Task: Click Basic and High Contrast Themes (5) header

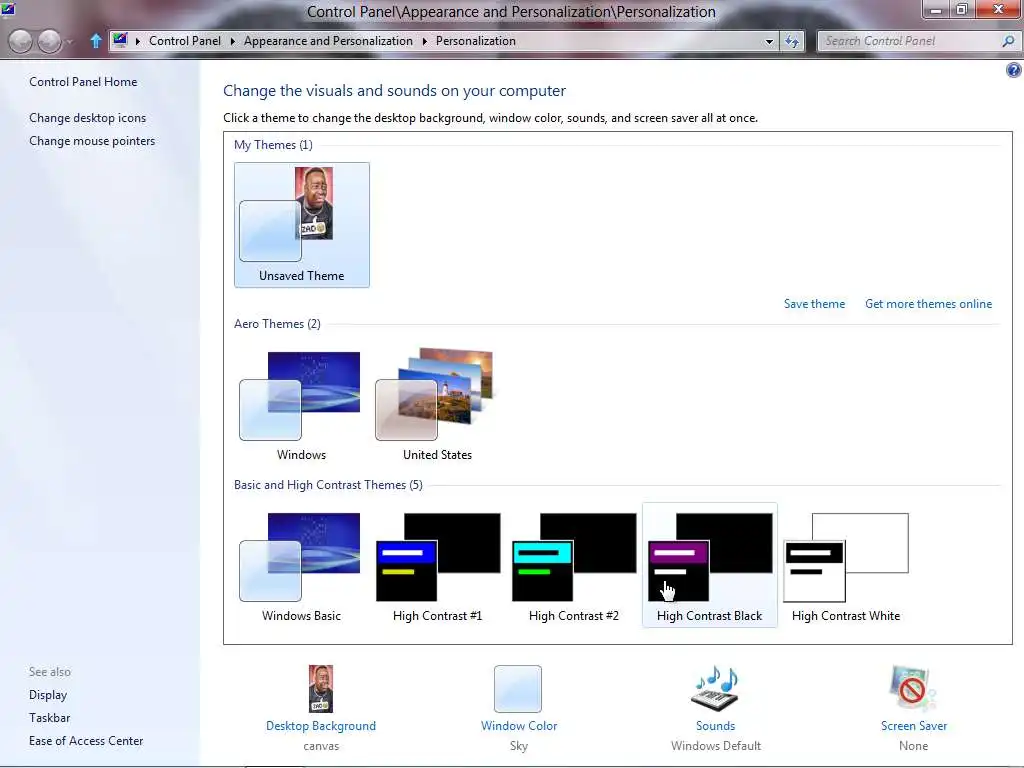Action: tap(328, 485)
